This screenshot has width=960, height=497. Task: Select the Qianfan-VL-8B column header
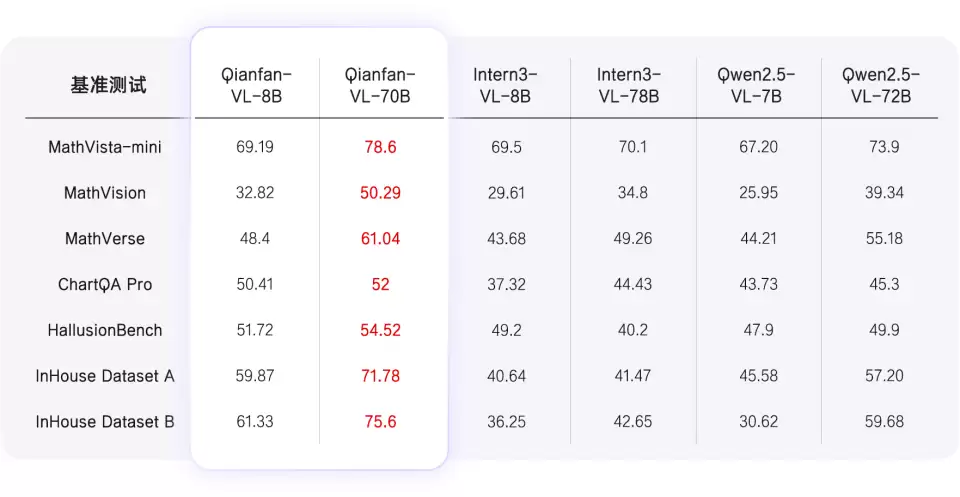(255, 85)
